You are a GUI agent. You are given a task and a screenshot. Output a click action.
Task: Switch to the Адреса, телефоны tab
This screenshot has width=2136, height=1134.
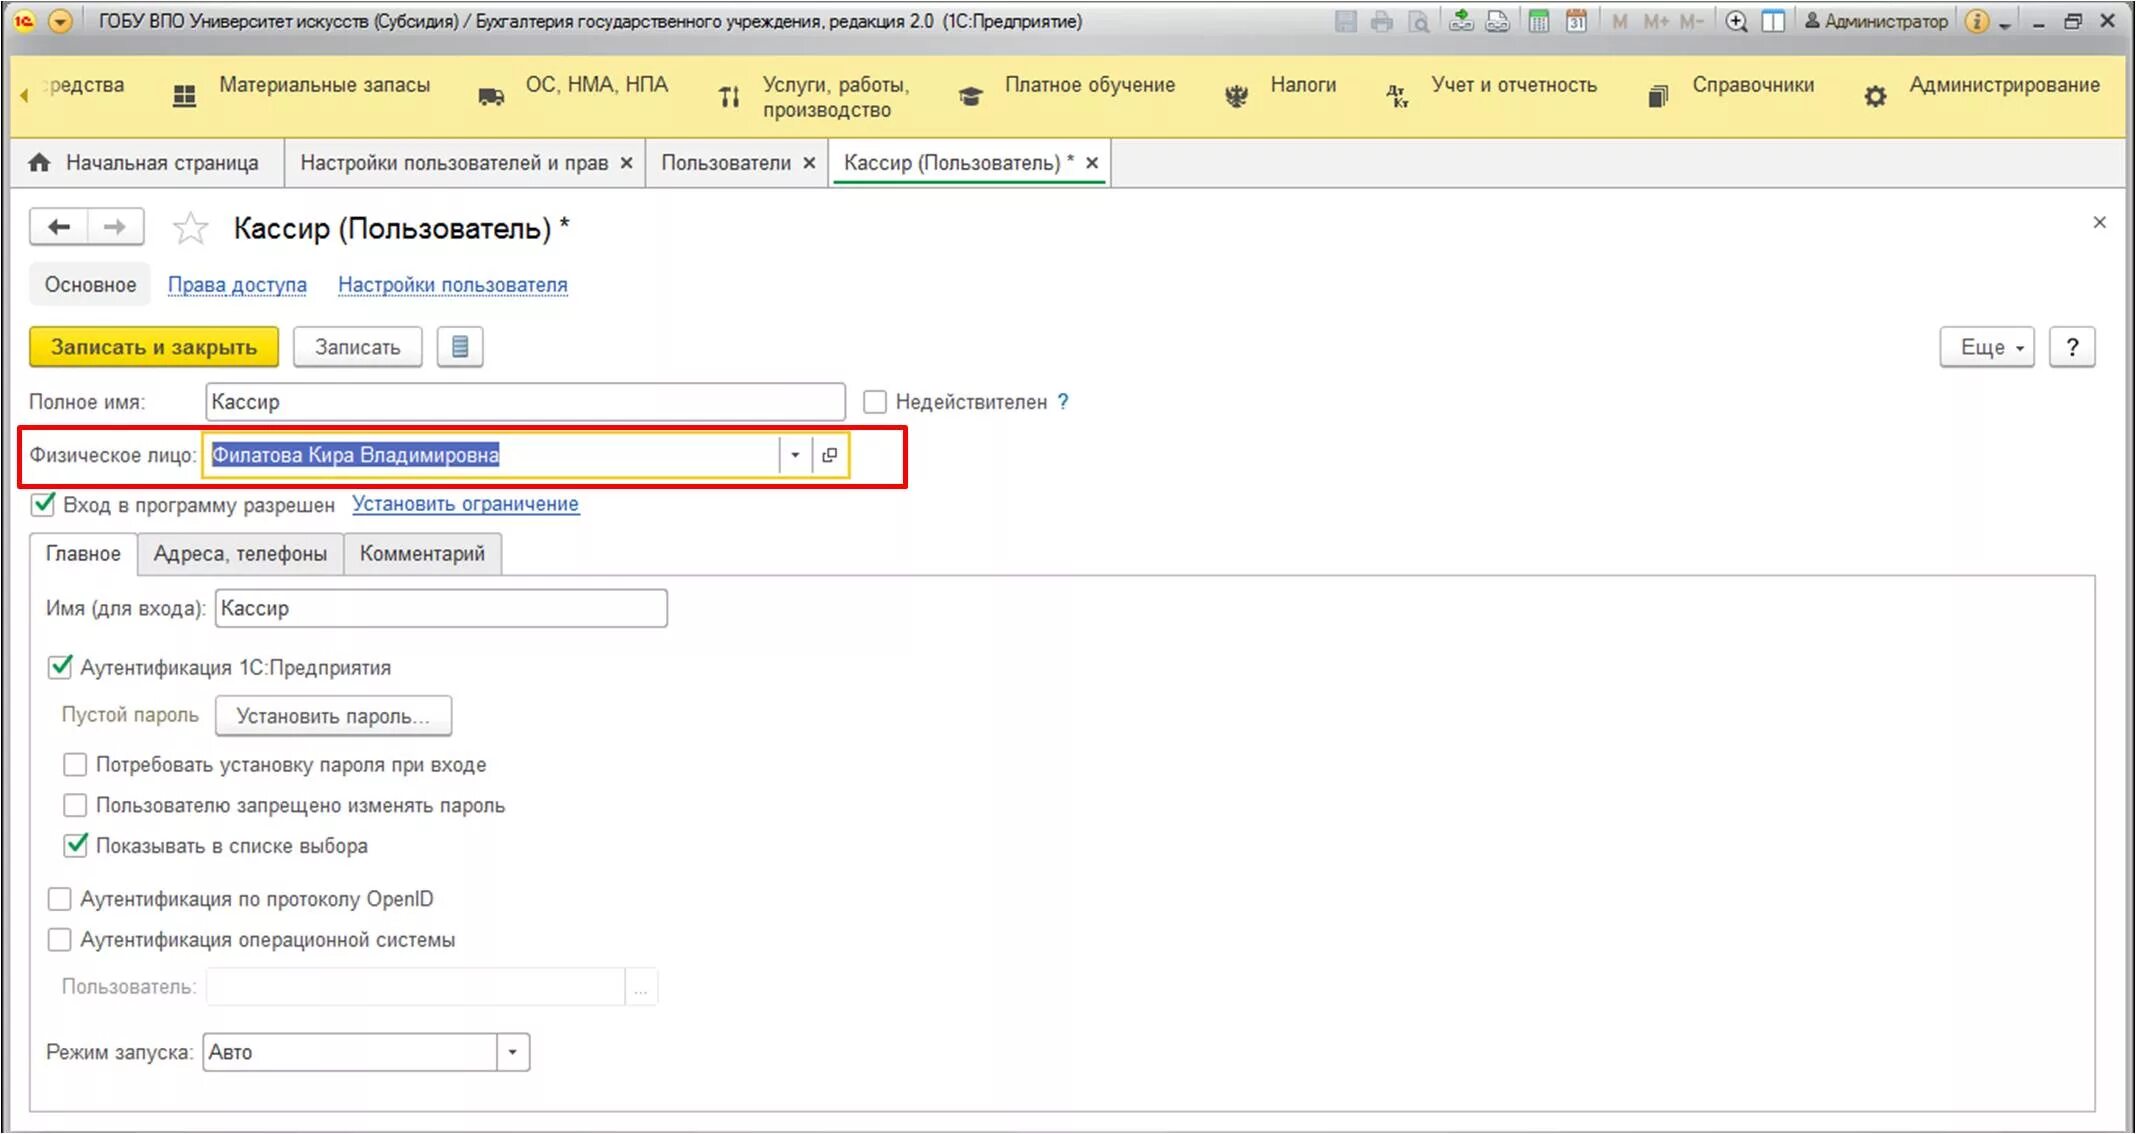pyautogui.click(x=240, y=553)
